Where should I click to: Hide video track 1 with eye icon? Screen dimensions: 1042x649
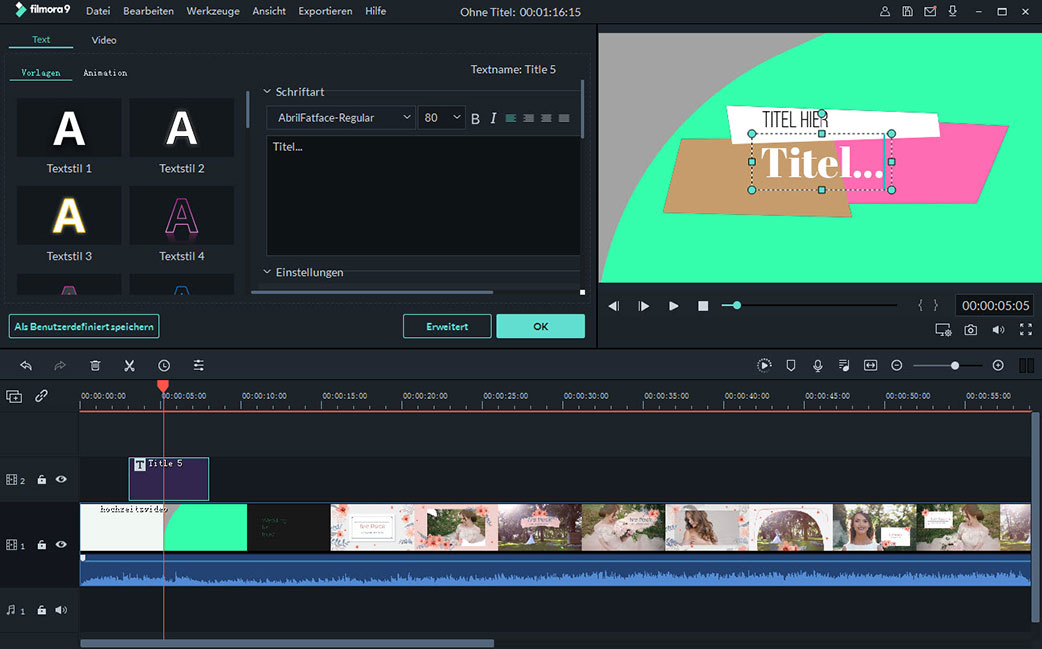click(61, 544)
